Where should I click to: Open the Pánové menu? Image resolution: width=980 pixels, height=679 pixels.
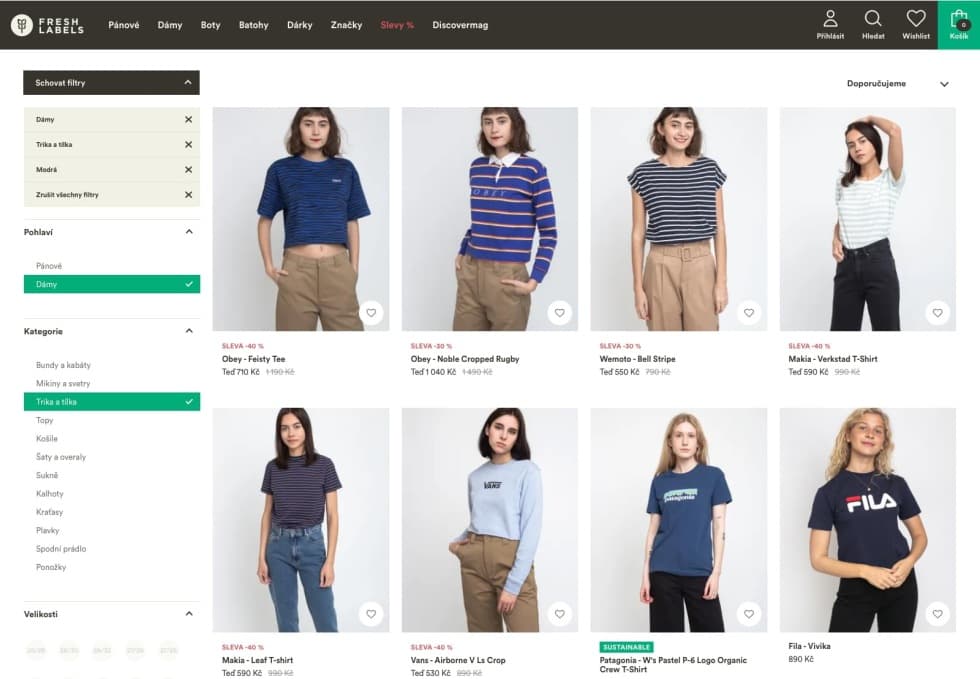(x=124, y=25)
